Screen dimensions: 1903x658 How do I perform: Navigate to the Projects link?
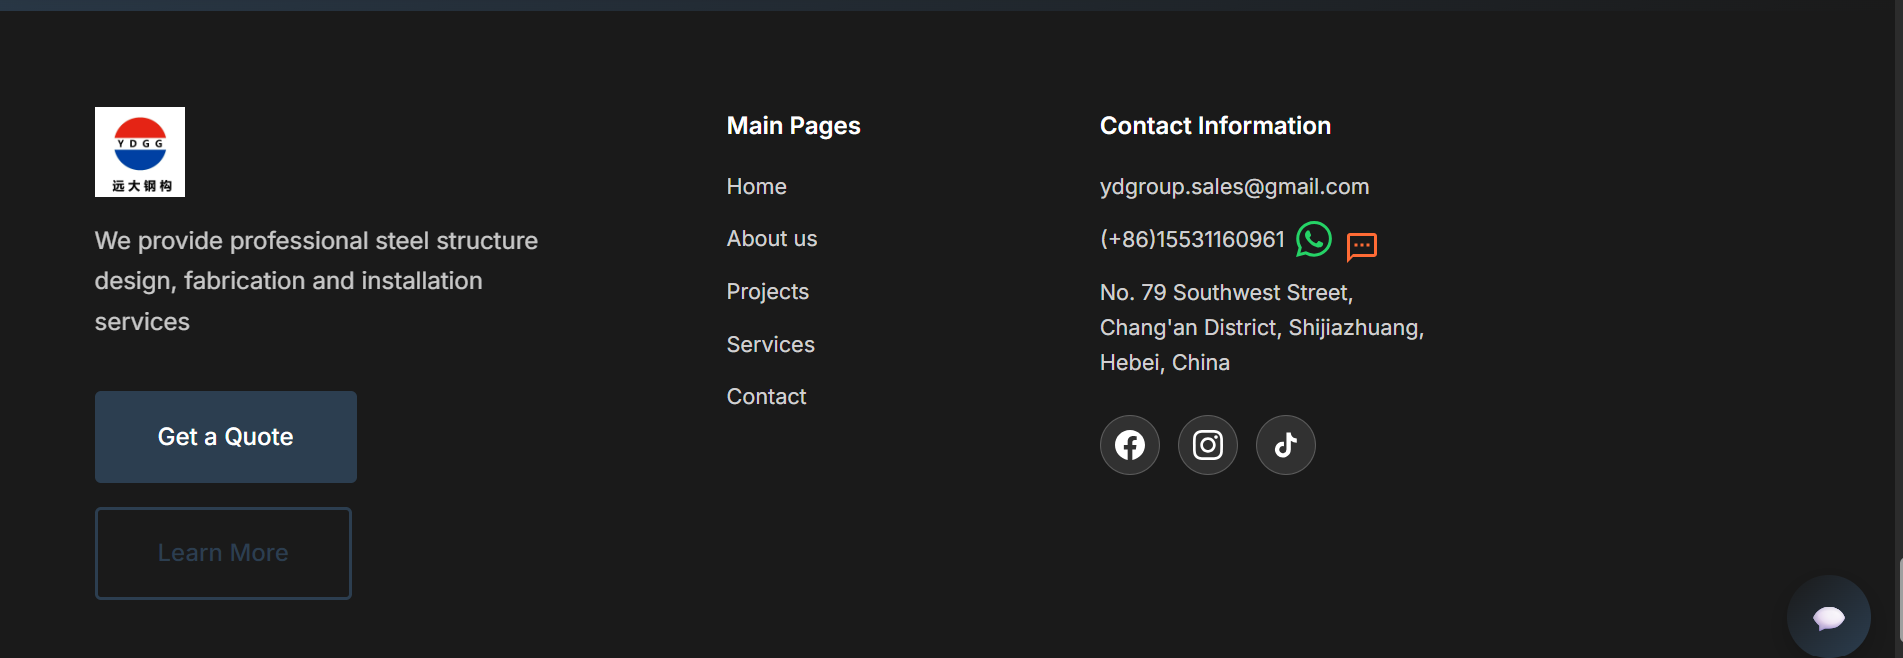click(x=768, y=292)
